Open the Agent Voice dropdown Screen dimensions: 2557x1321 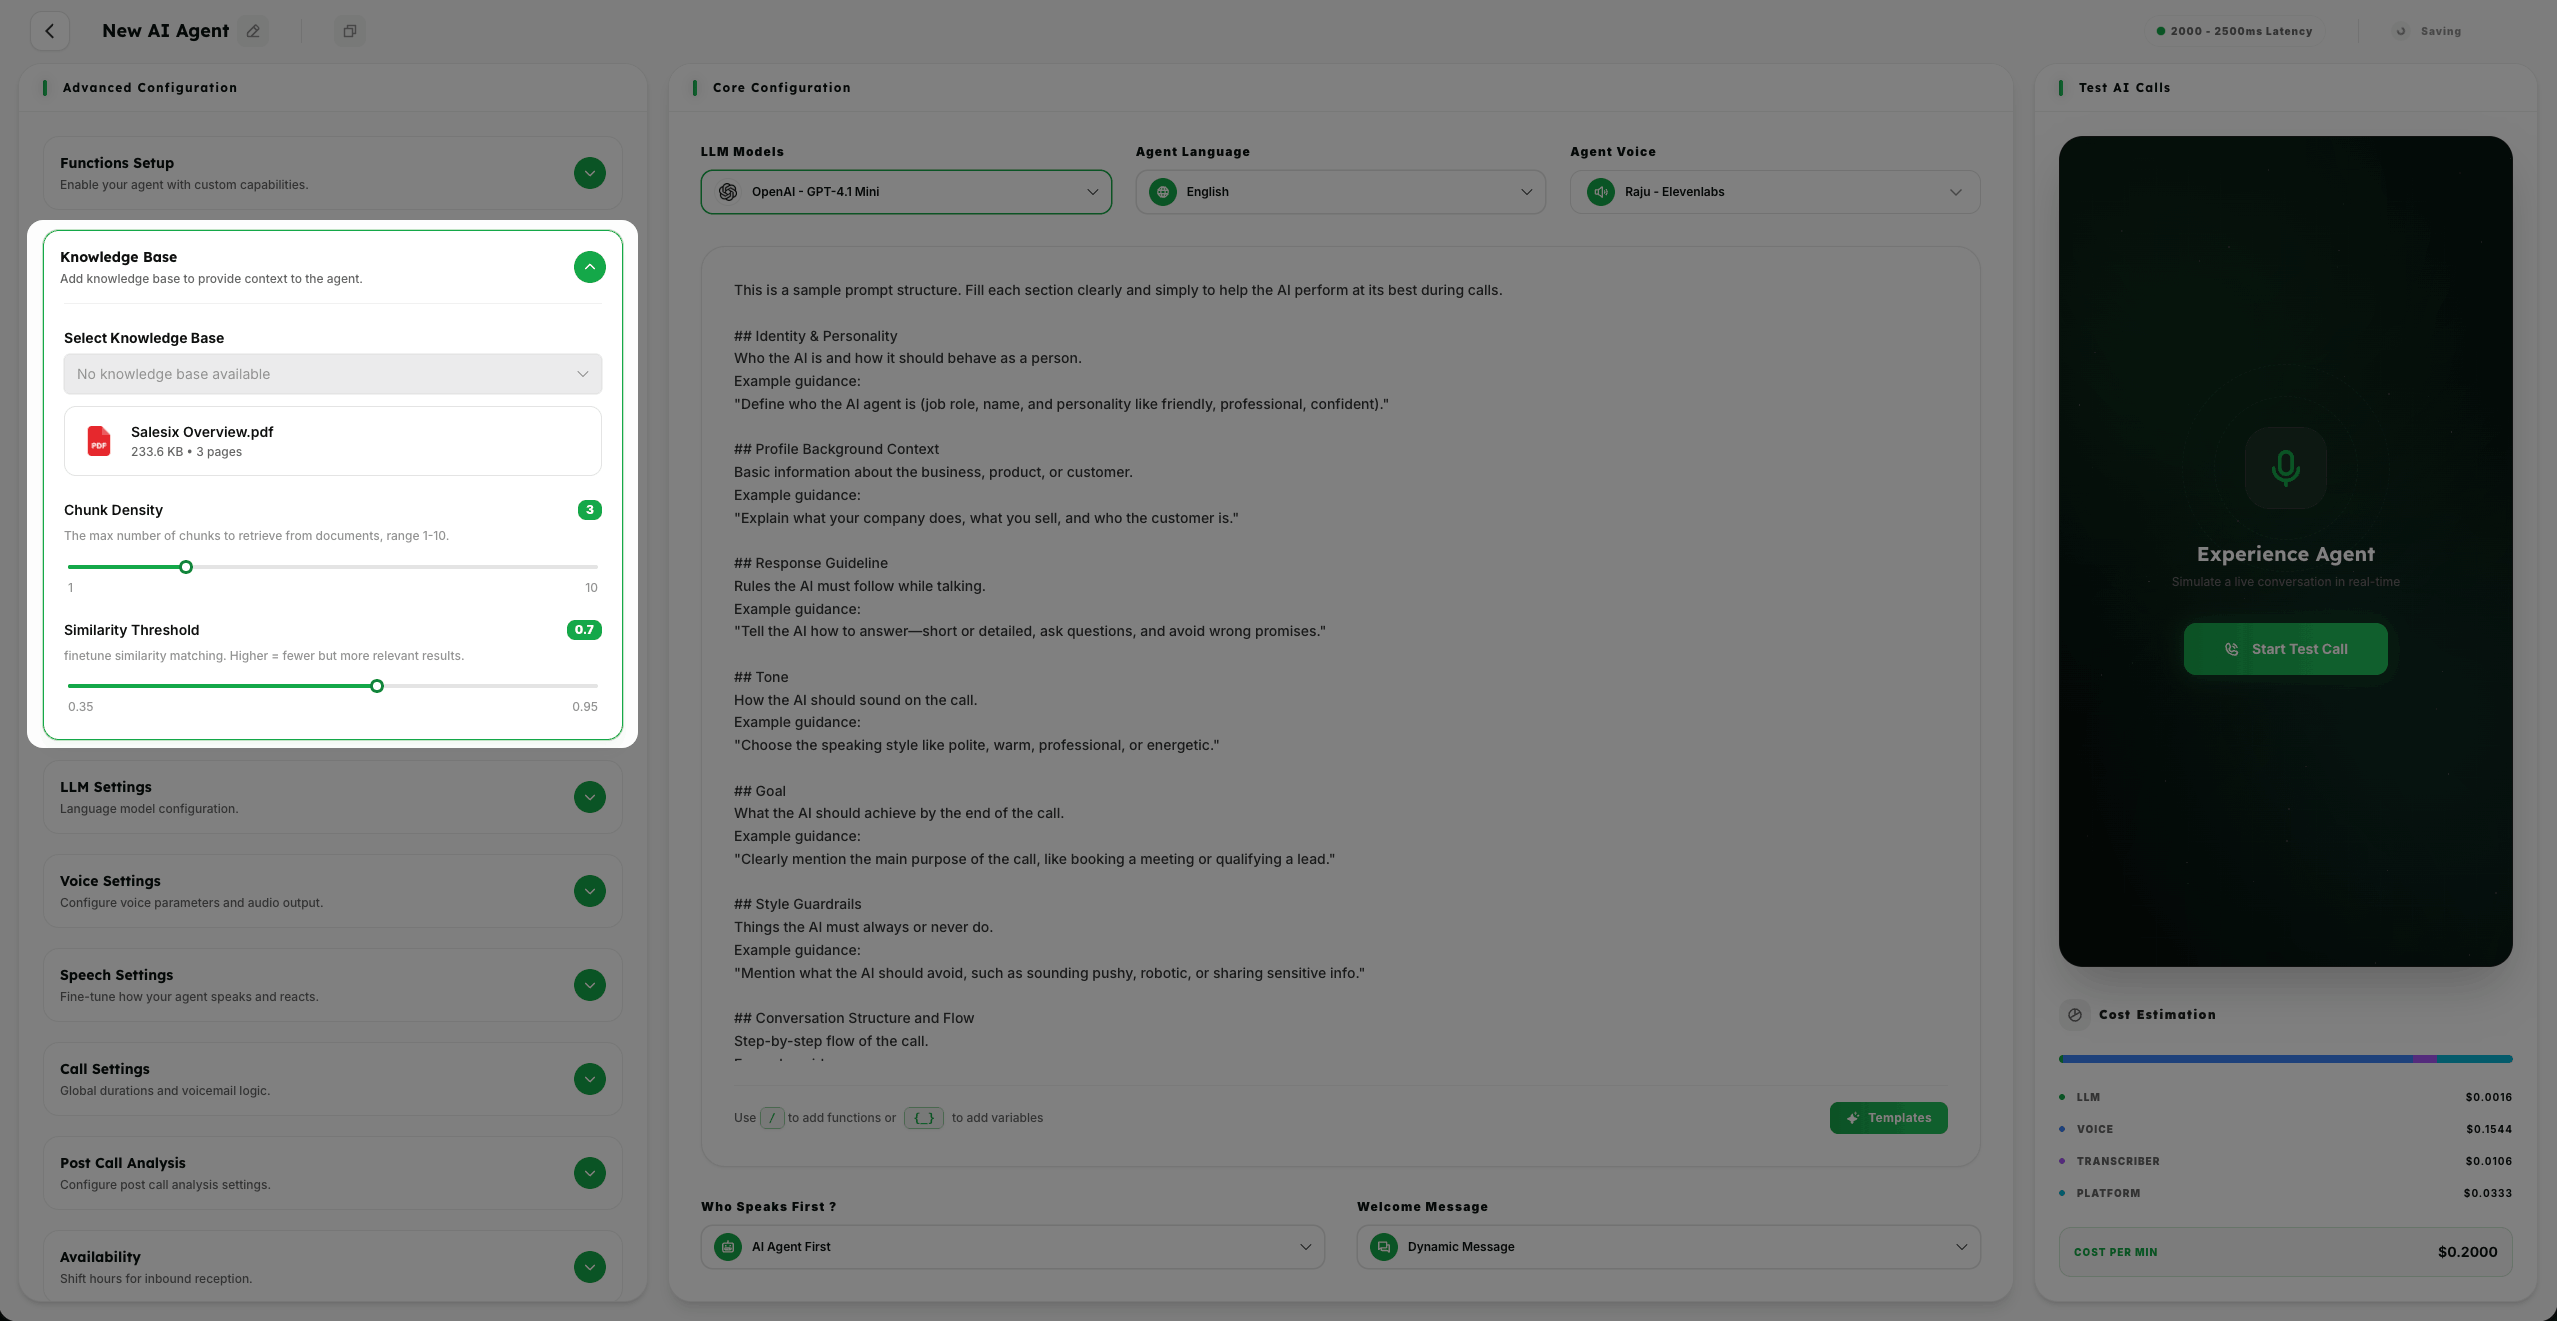(x=1774, y=192)
